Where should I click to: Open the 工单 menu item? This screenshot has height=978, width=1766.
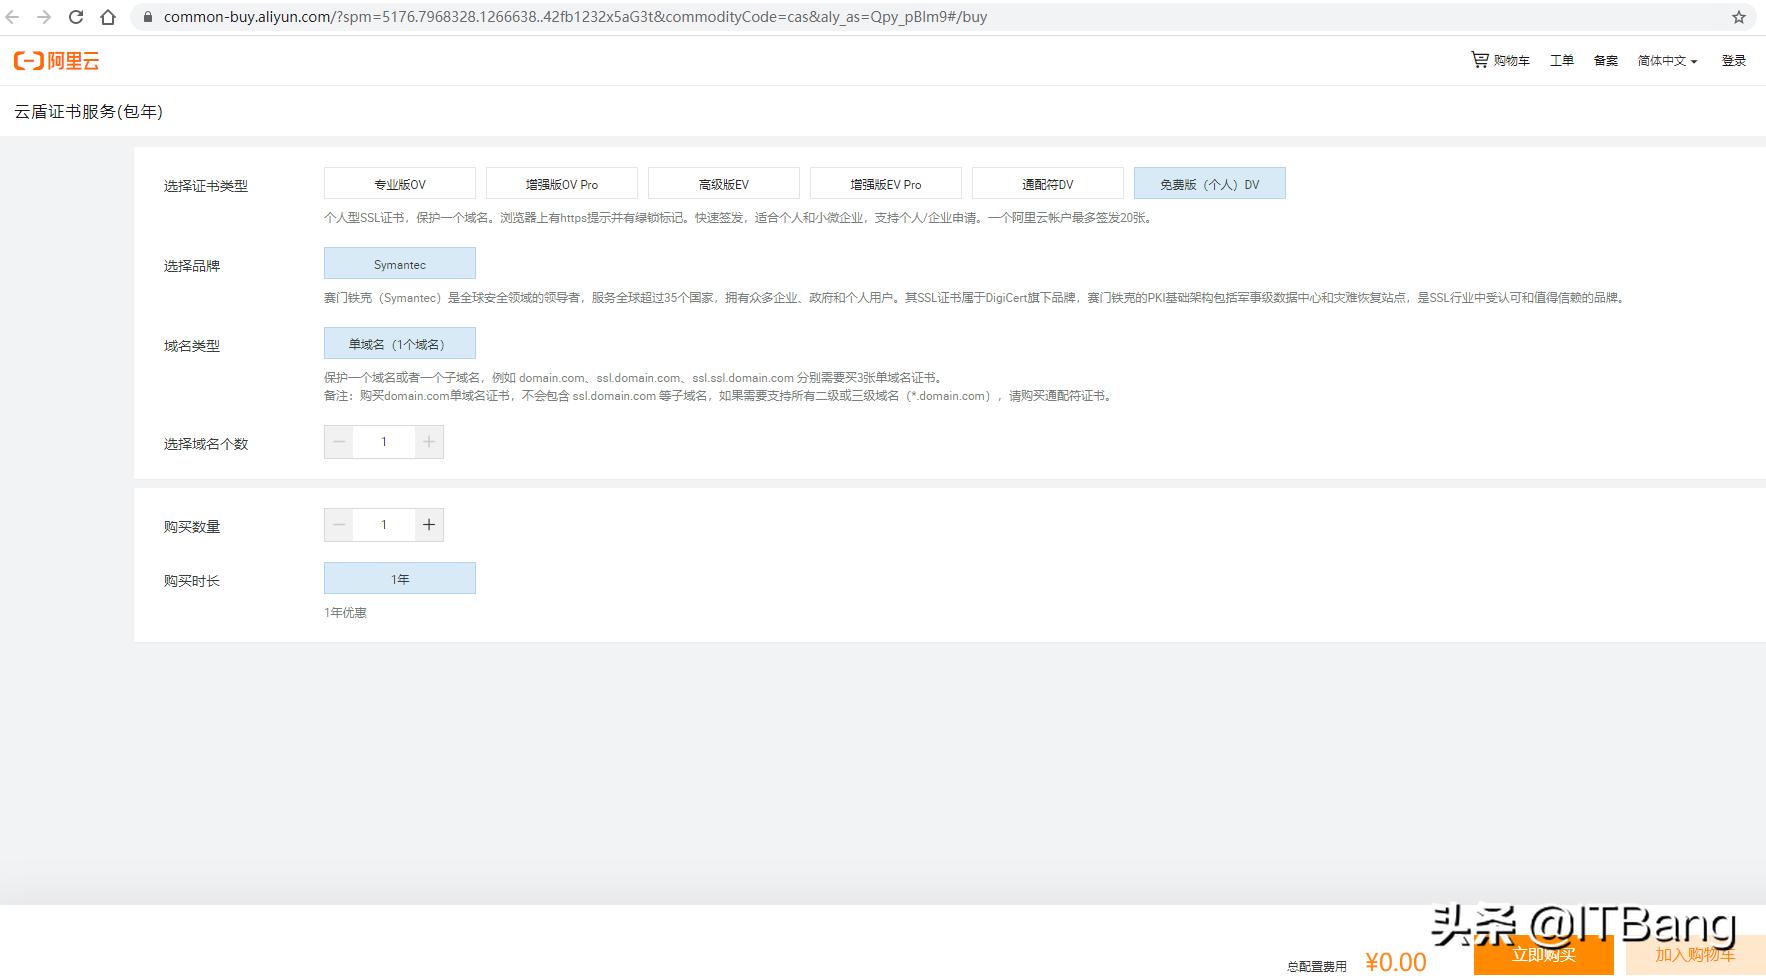pos(1561,60)
